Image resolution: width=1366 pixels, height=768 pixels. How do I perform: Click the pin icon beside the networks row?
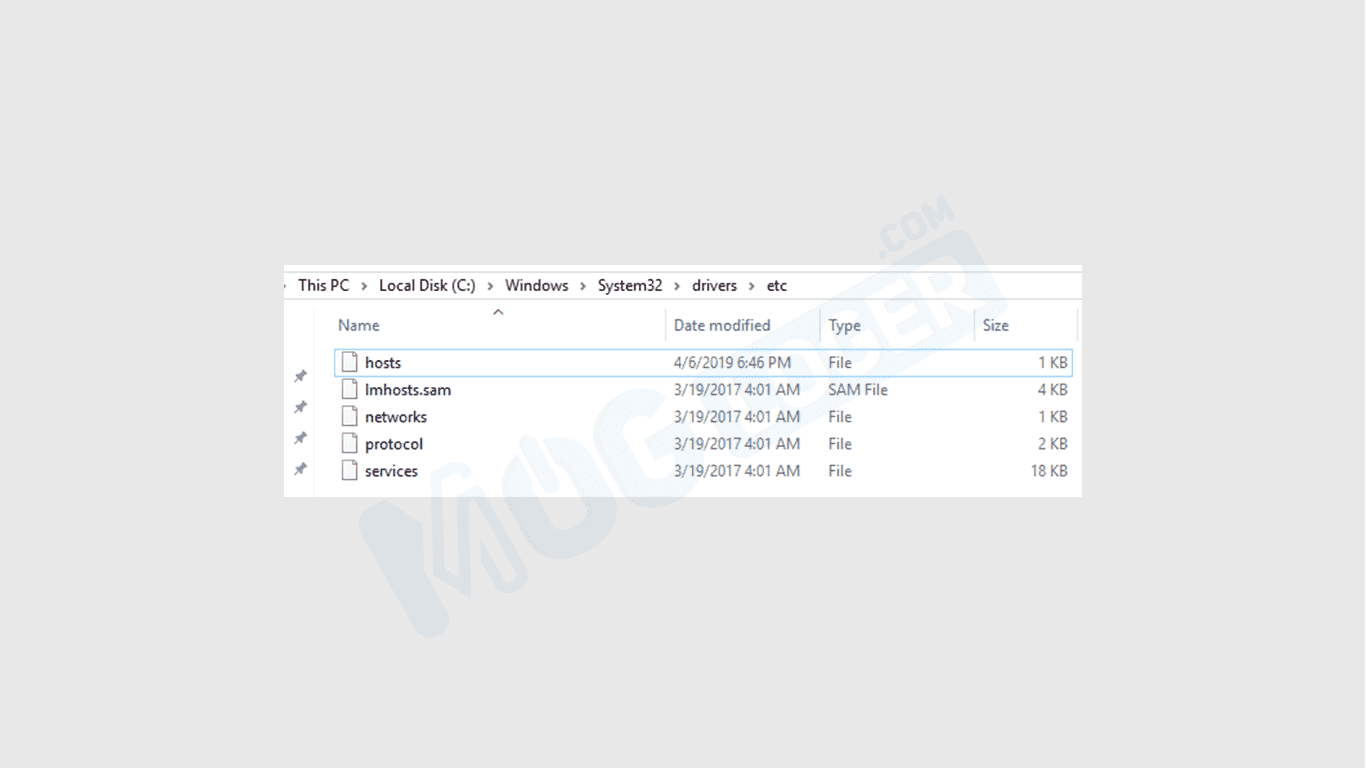point(300,438)
